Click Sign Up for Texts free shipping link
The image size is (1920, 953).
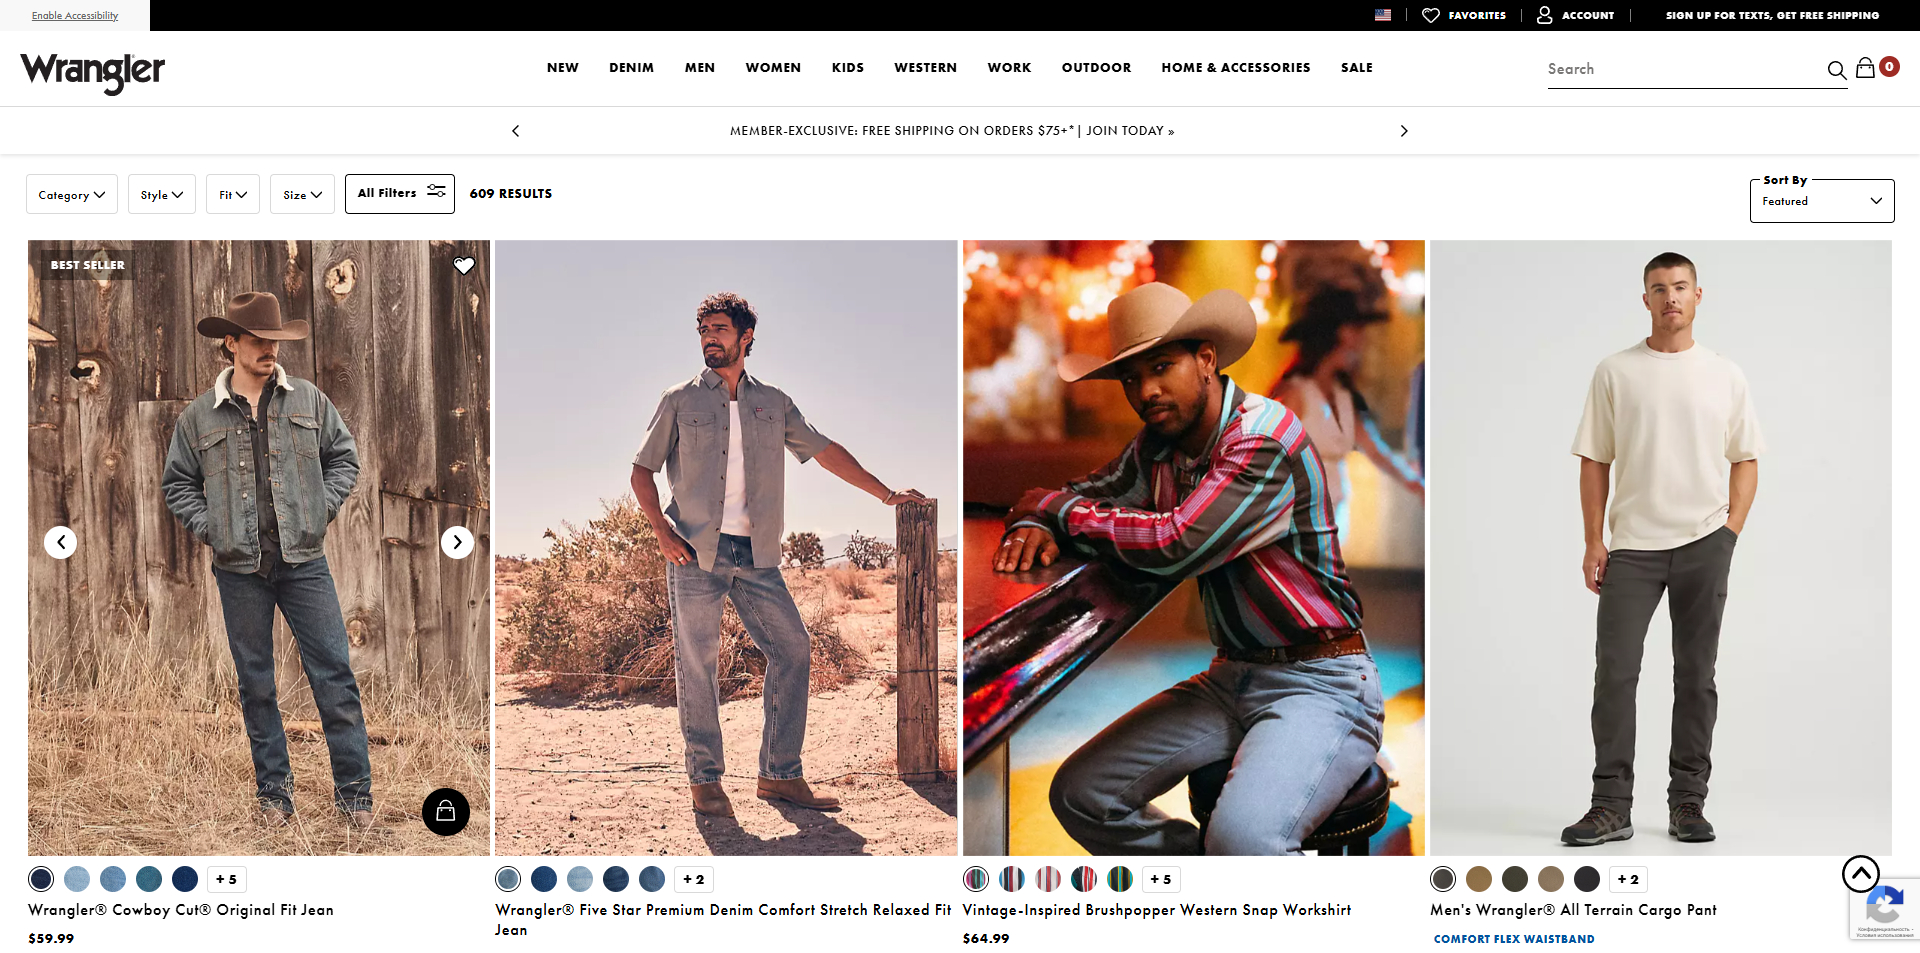(x=1772, y=15)
